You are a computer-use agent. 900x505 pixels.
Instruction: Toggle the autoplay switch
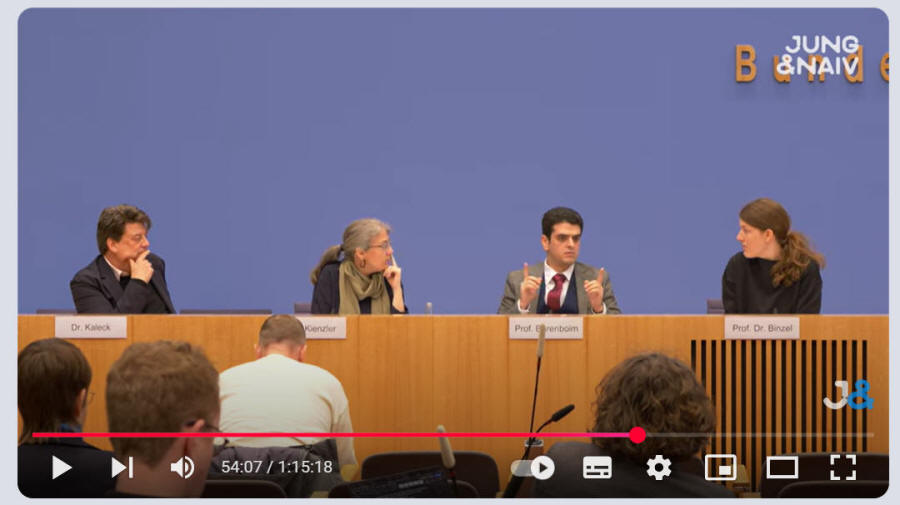(533, 467)
